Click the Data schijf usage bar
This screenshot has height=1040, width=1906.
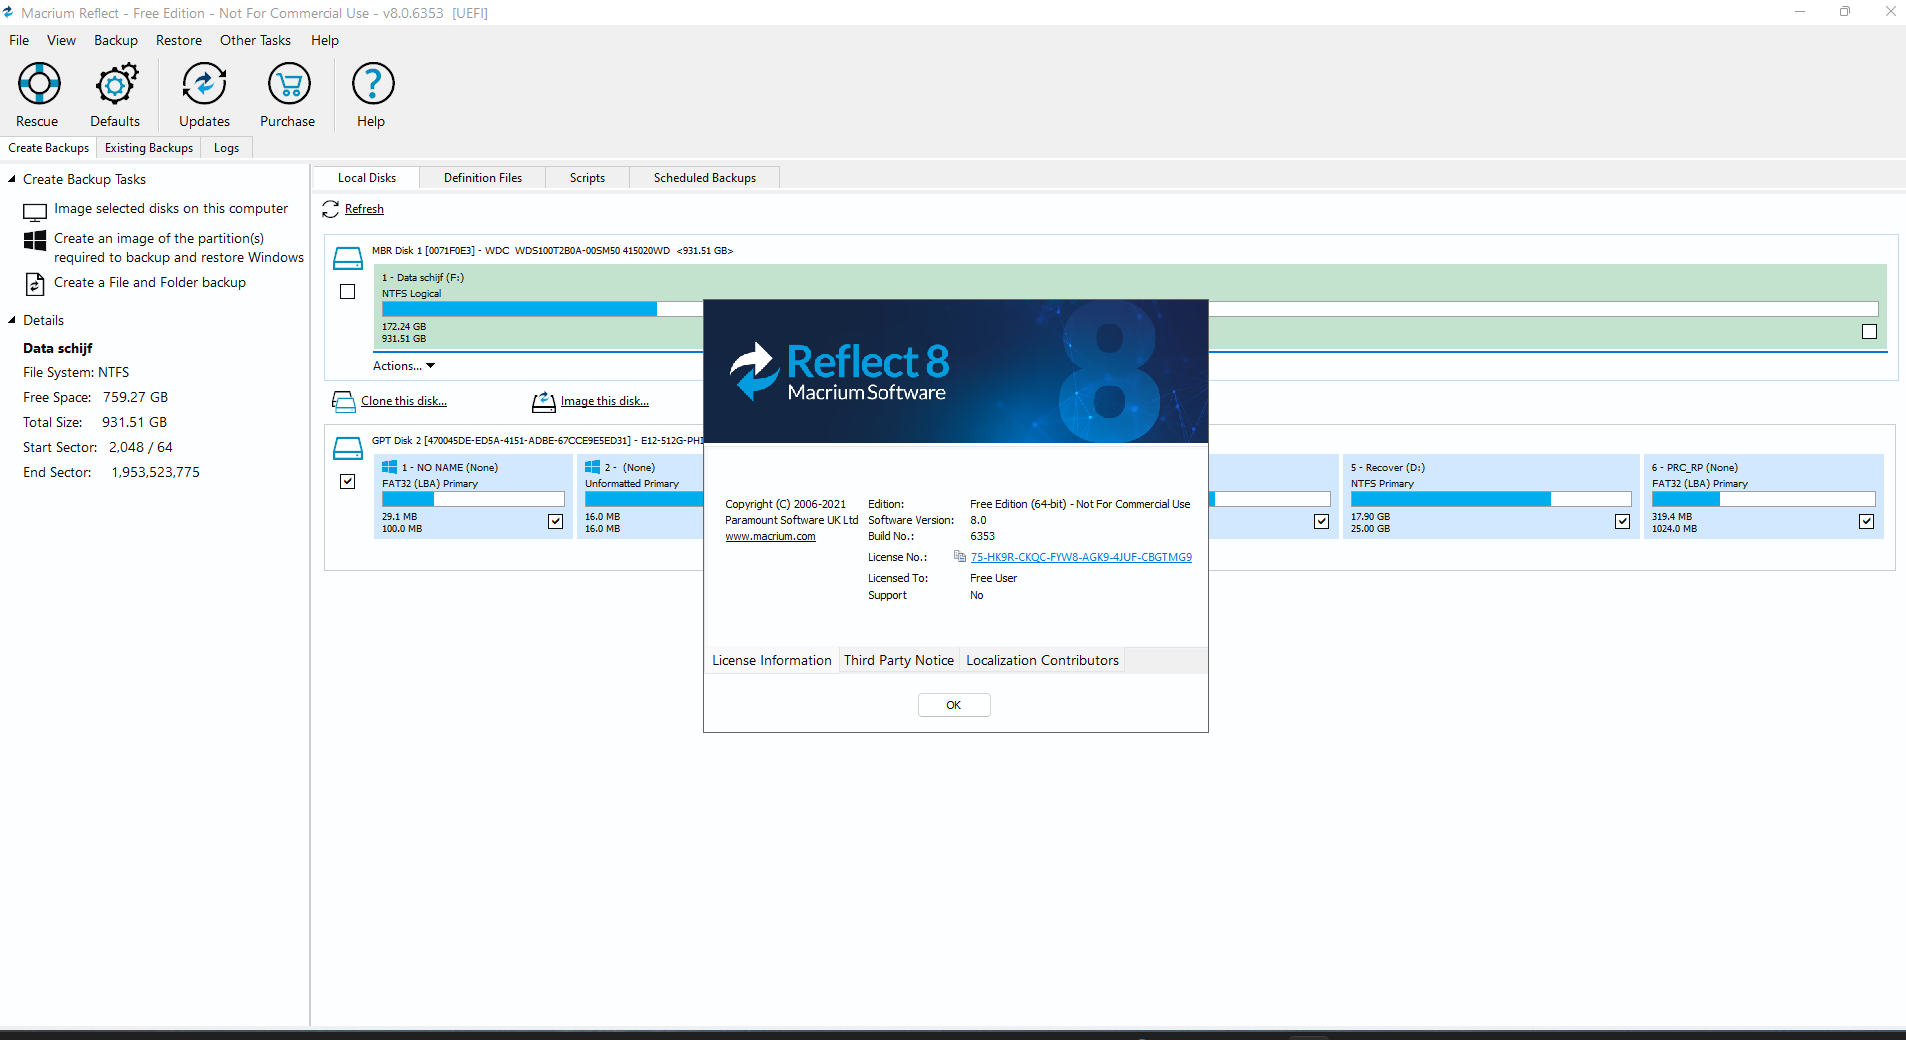pos(540,309)
